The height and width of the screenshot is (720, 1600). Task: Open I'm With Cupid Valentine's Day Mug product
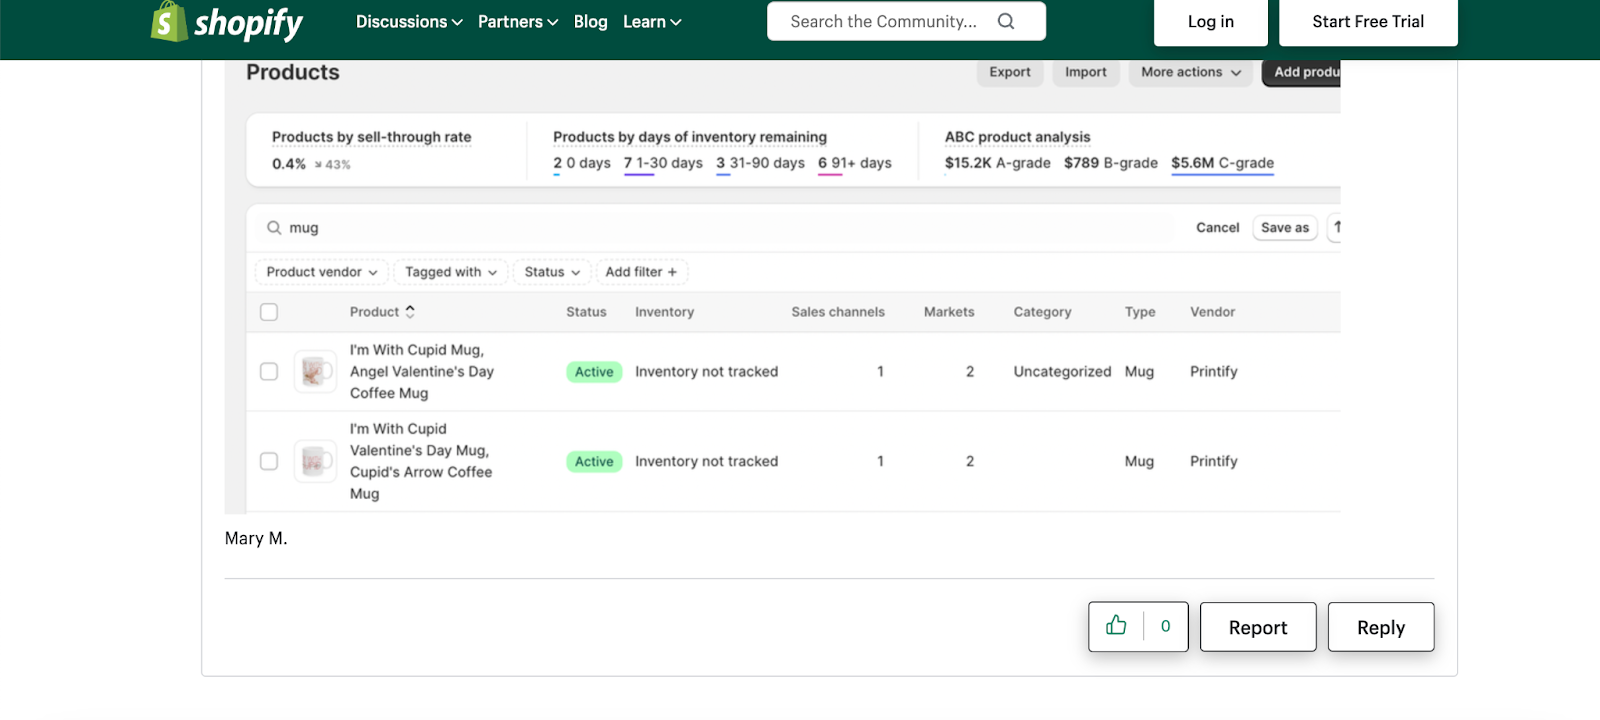click(x=421, y=461)
